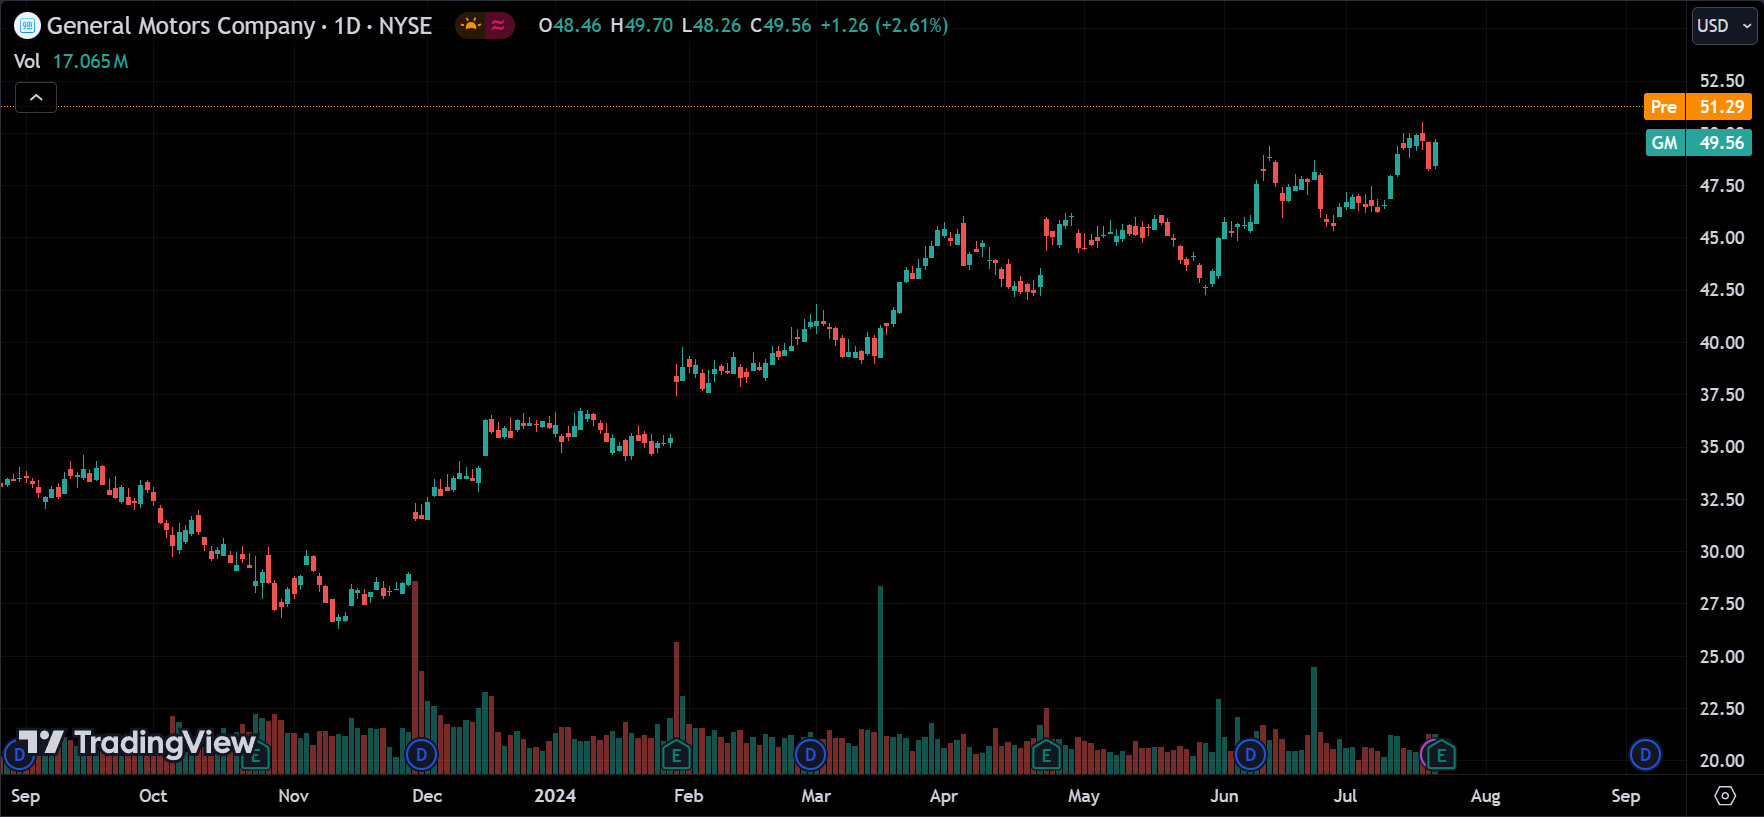Viewport: 1764px width, 817px height.
Task: Click the Apr label on time axis
Action: pyautogui.click(x=944, y=796)
